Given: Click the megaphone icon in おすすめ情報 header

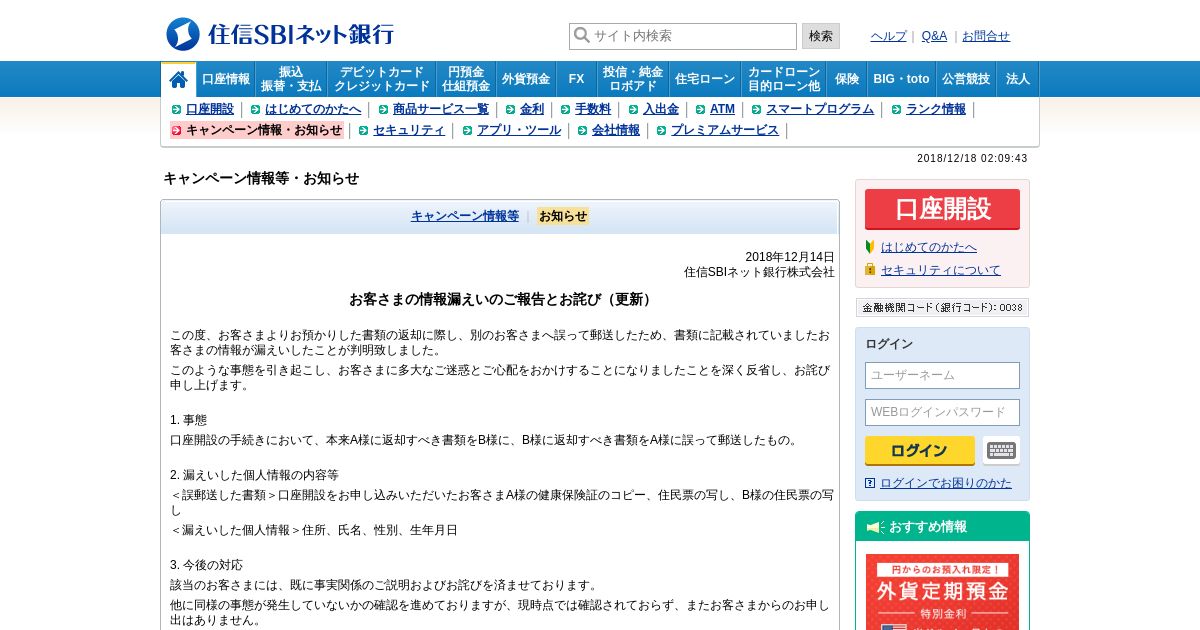Looking at the screenshot, I should coord(875,527).
